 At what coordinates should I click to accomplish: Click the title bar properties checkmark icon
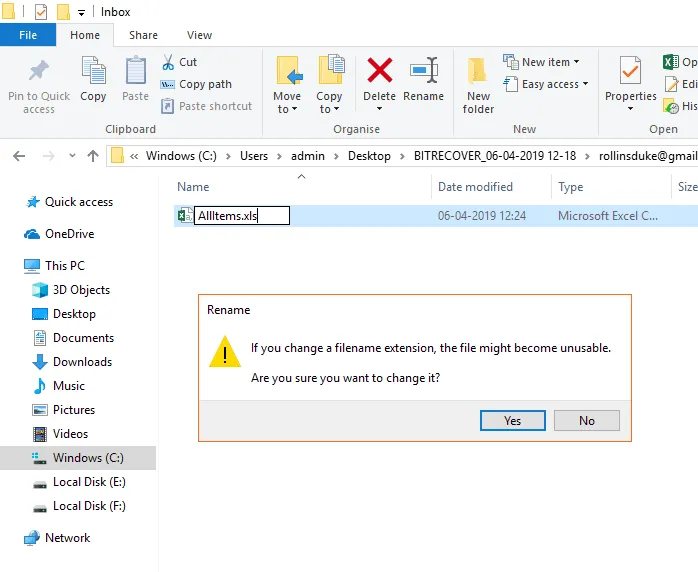41,12
